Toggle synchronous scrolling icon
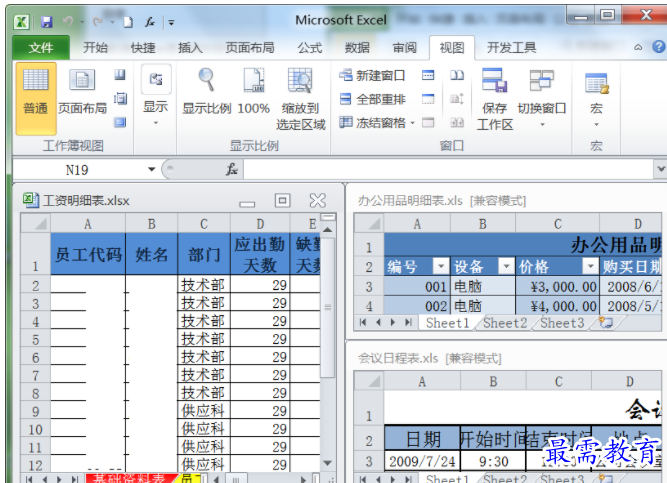 [457, 99]
